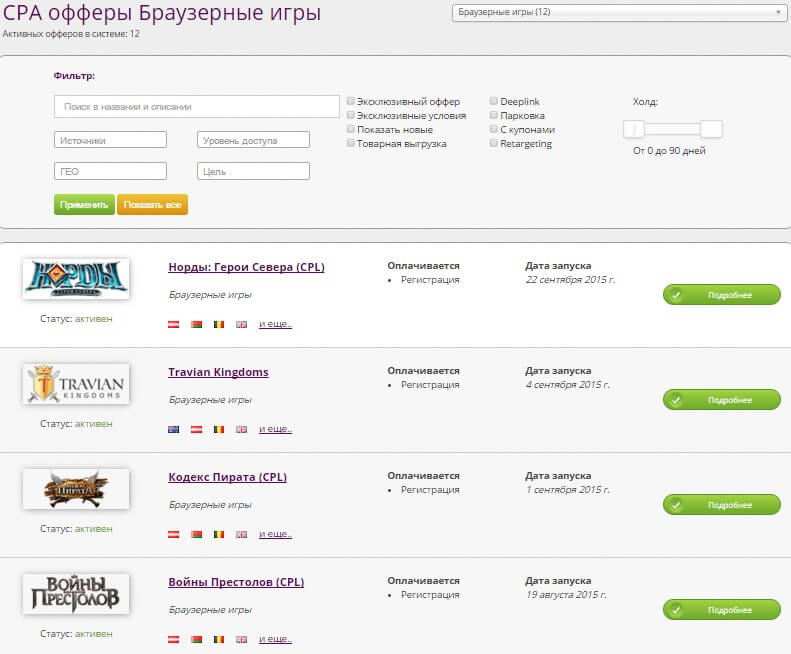This screenshot has width=791, height=654.
Task: Open Подробнее for Кодекс Пирата
Action: (x=722, y=505)
